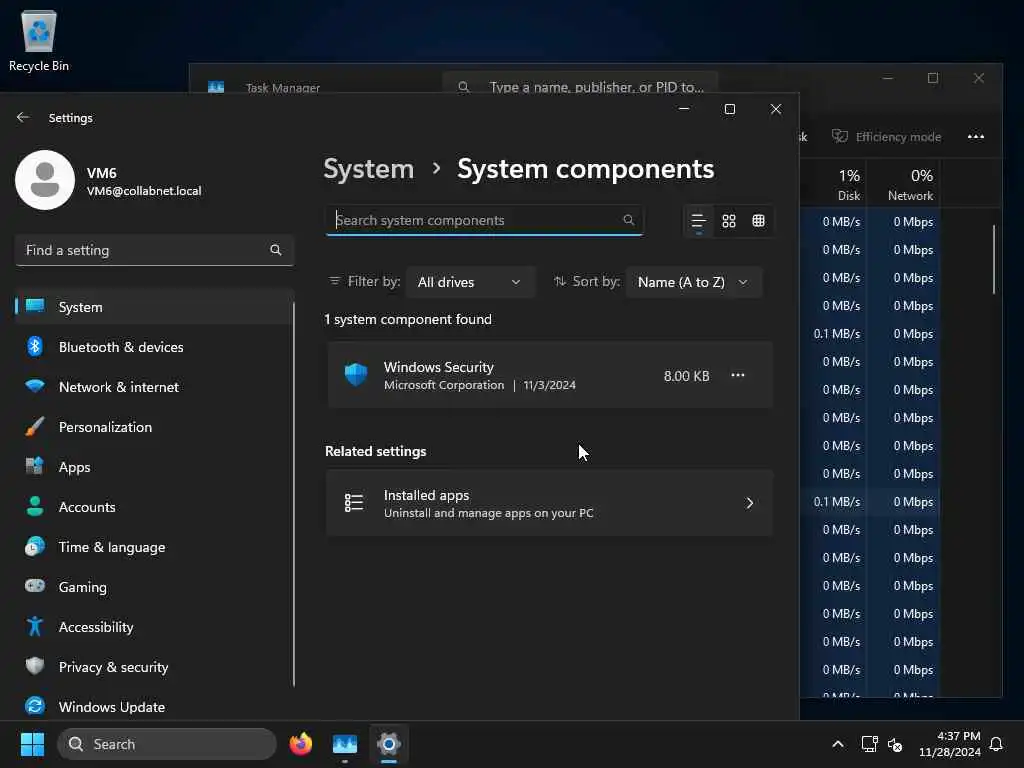Click the taskbar Search box
This screenshot has width=1024, height=768.
click(167, 744)
